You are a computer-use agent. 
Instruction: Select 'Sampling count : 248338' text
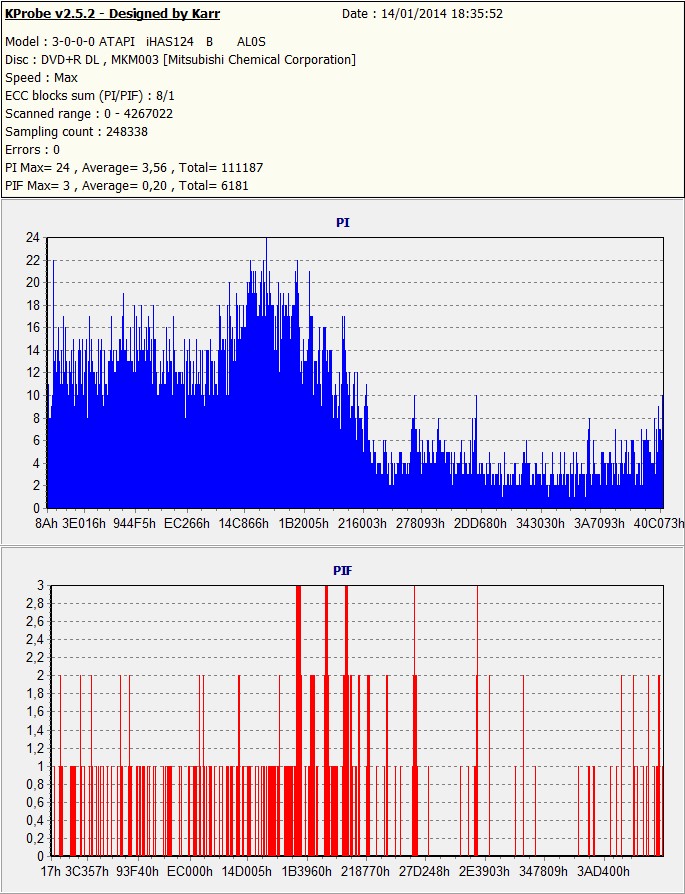(x=76, y=132)
